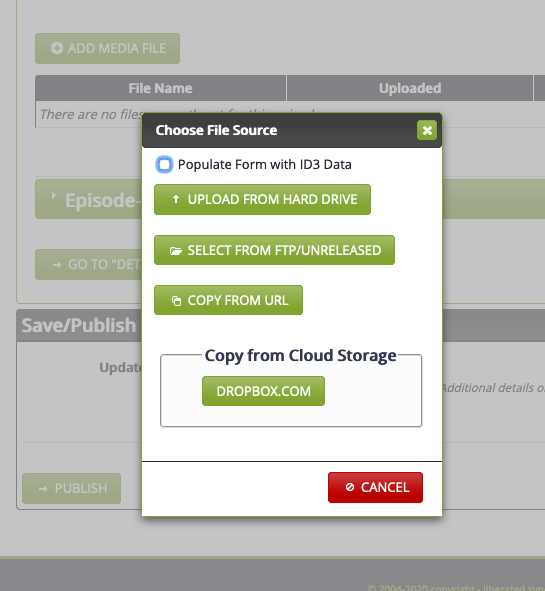
Task: Click the Publish button
Action: point(72,488)
